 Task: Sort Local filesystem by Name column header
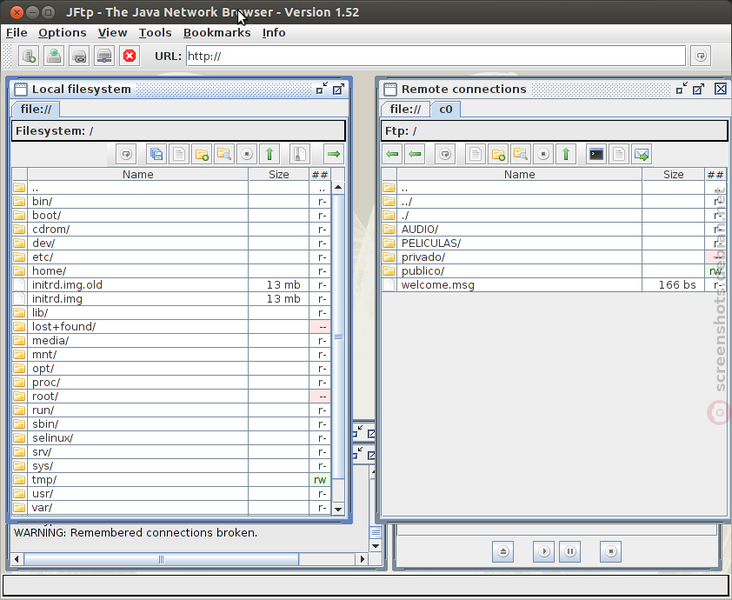click(138, 174)
